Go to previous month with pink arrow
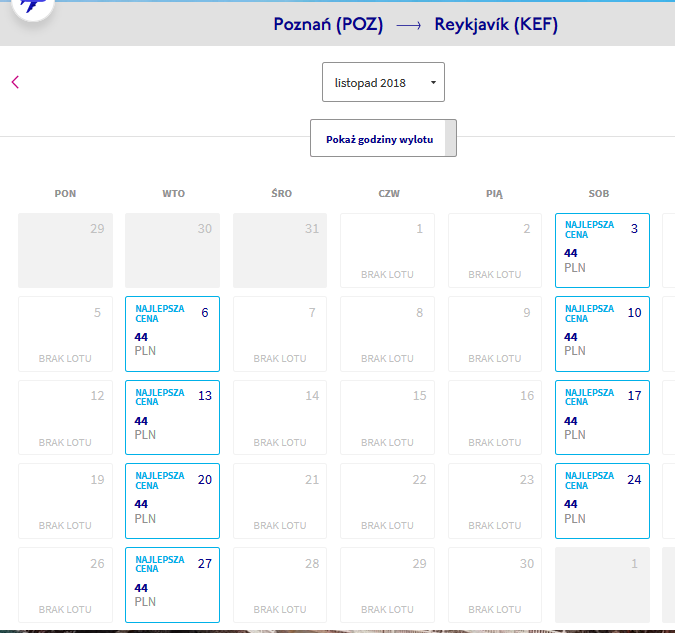The height and width of the screenshot is (633, 675). point(15,82)
